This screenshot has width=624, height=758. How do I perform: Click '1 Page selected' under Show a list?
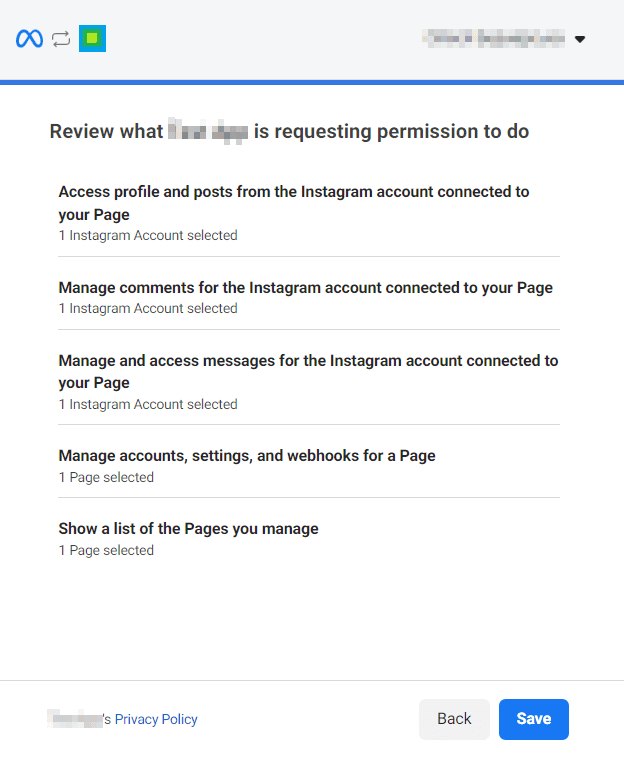[x=106, y=550]
